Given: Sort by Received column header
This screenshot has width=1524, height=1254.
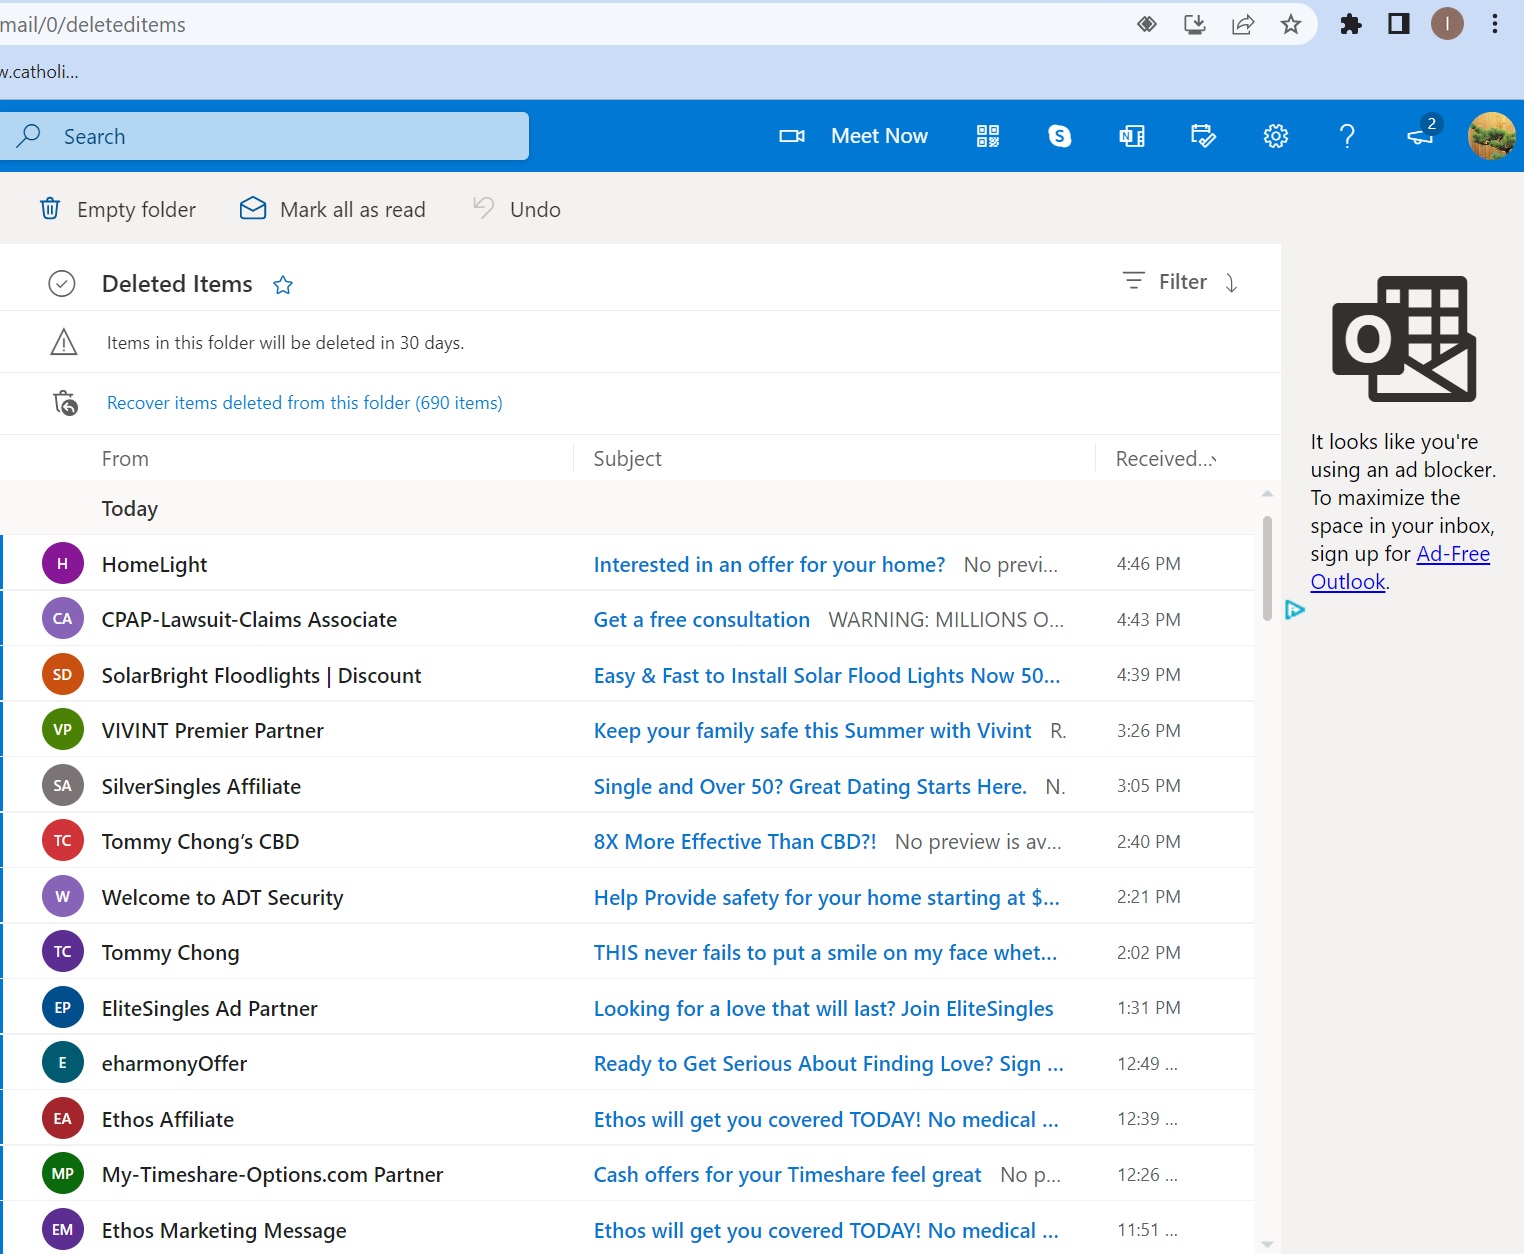Looking at the screenshot, I should (x=1166, y=459).
